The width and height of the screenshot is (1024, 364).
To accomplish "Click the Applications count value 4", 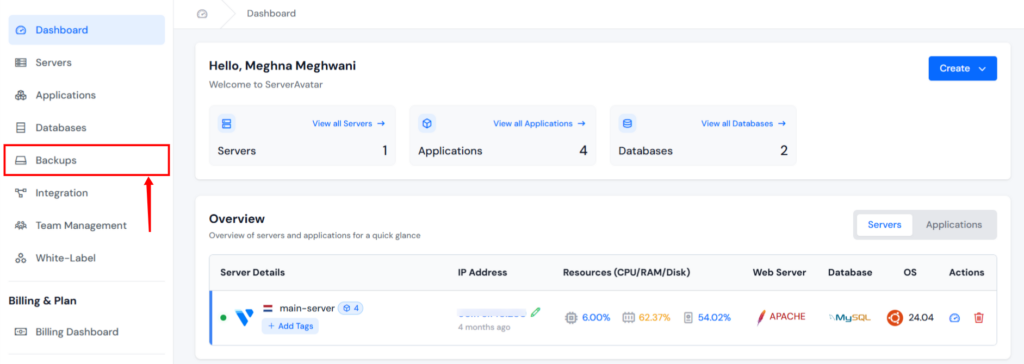I will (x=583, y=151).
